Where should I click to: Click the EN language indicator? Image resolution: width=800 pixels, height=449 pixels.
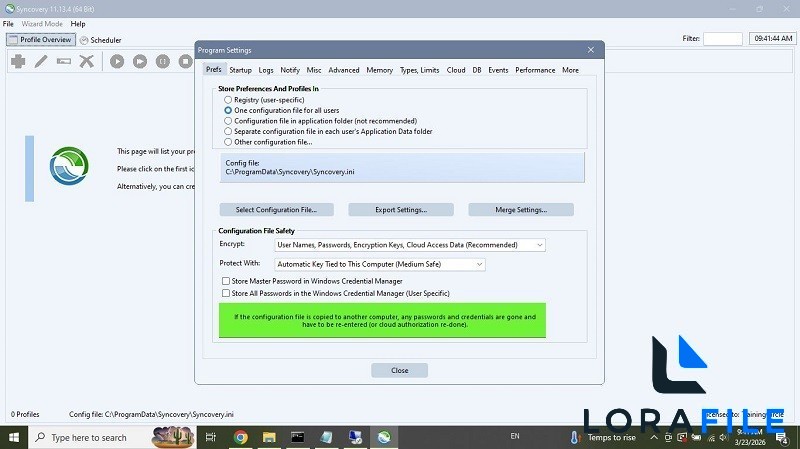tap(515, 436)
